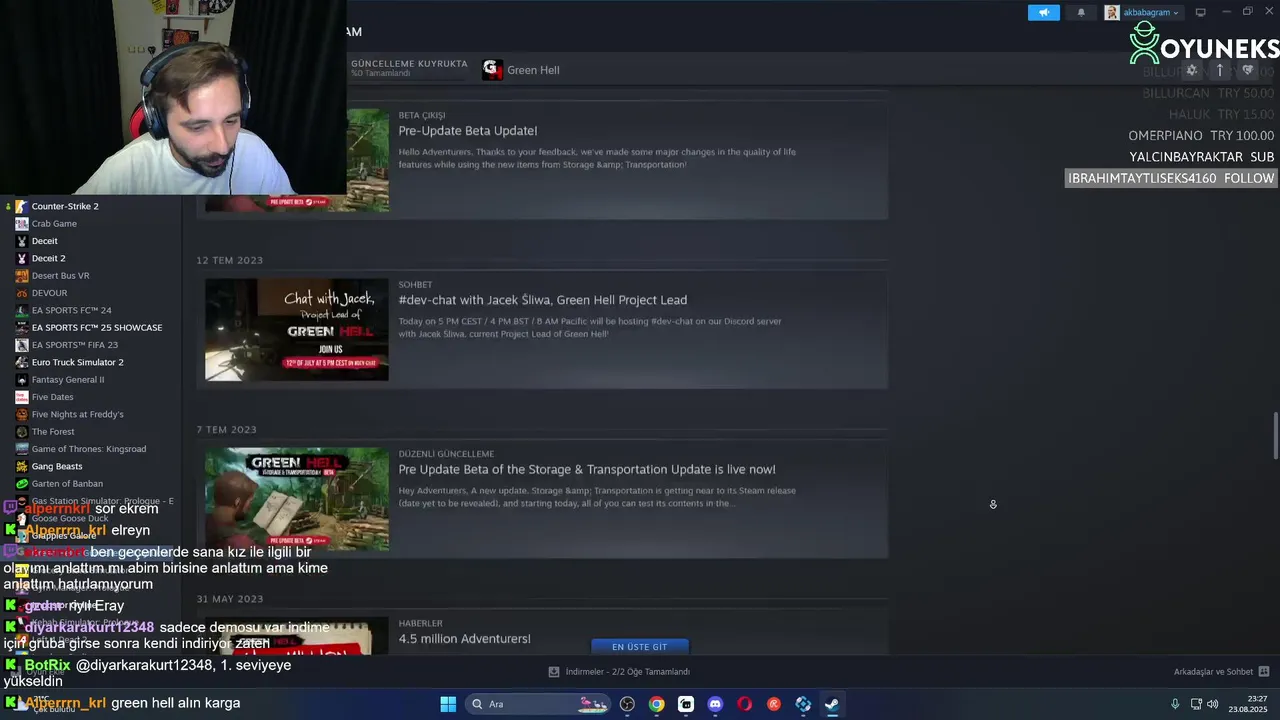
Task: Select EA SPORTS FC 24 in library
Action: point(71,310)
